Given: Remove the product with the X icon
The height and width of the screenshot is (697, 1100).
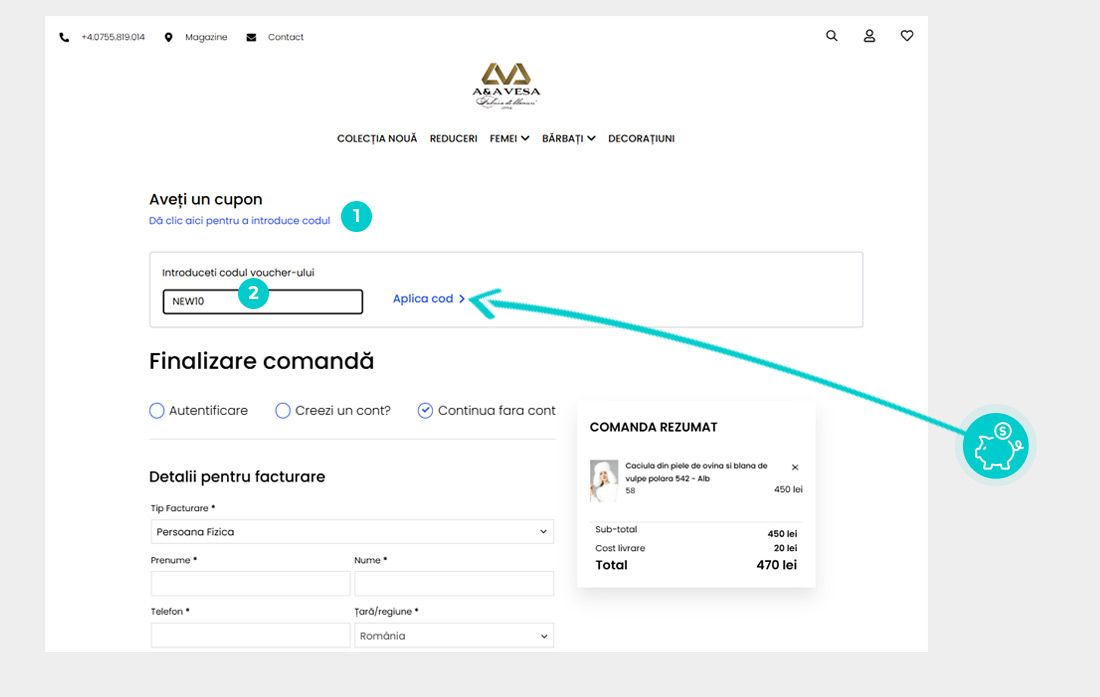Looking at the screenshot, I should coord(795,467).
